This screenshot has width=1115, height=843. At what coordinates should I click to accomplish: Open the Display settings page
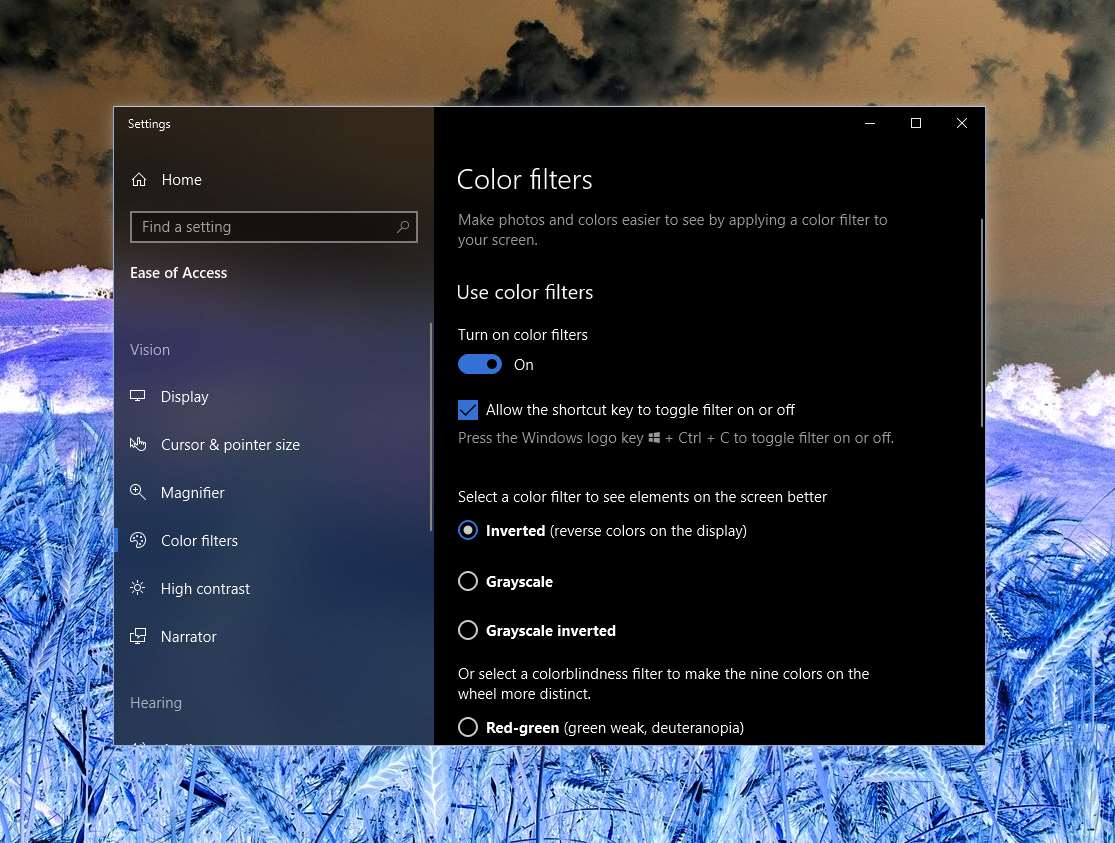(185, 397)
